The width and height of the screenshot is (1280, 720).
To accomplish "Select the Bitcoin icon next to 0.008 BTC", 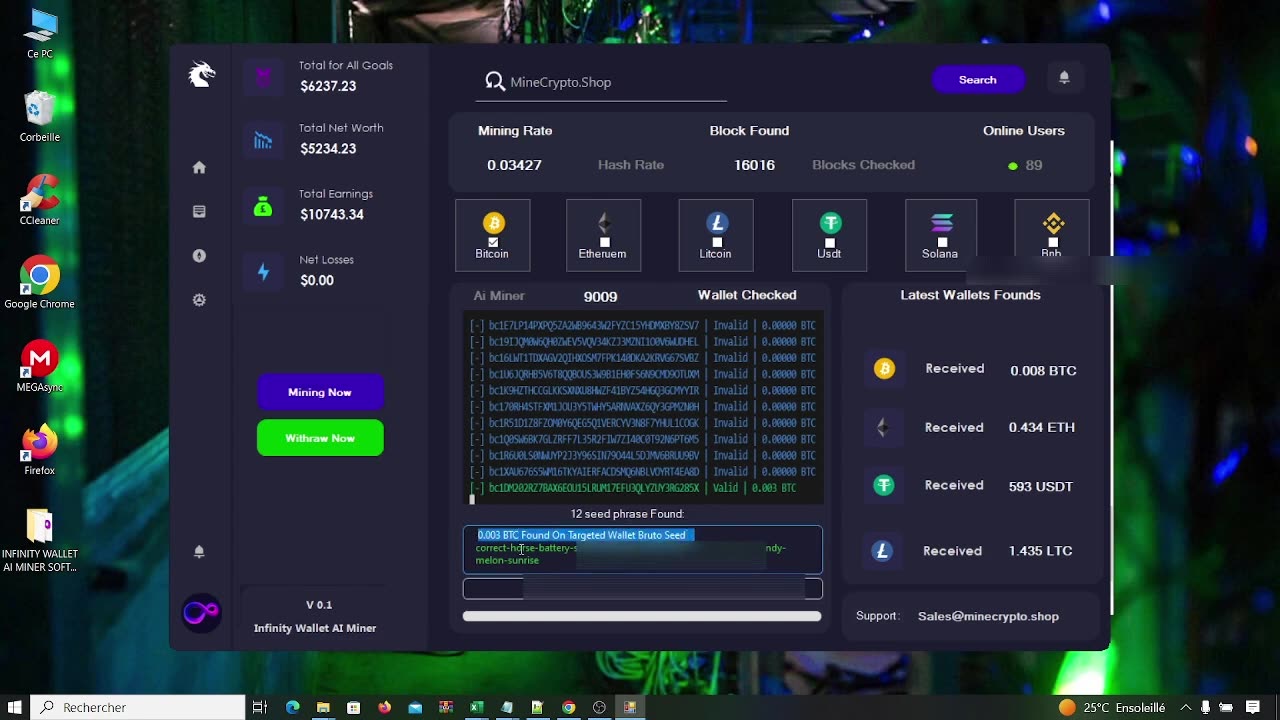I will tap(884, 369).
